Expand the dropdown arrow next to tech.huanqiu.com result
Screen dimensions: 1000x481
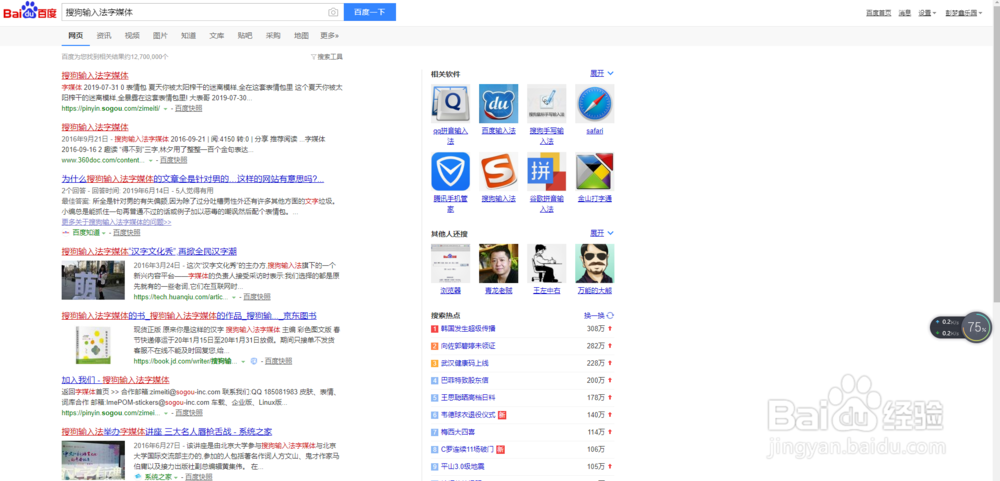[x=233, y=297]
